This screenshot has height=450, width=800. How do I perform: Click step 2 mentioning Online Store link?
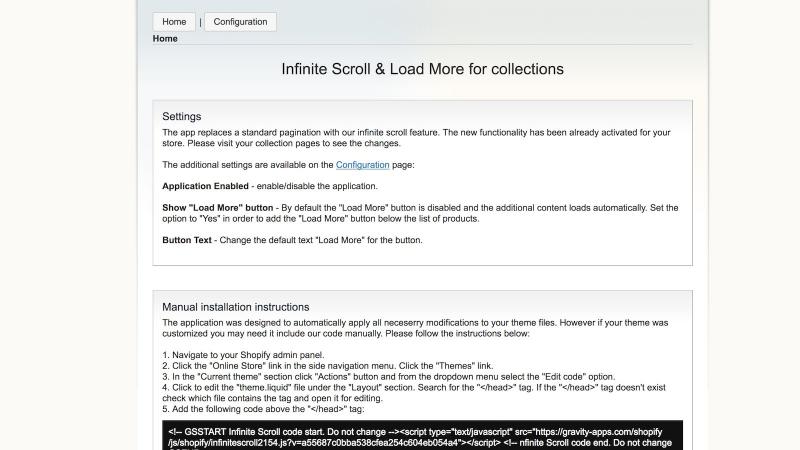pos(328,366)
